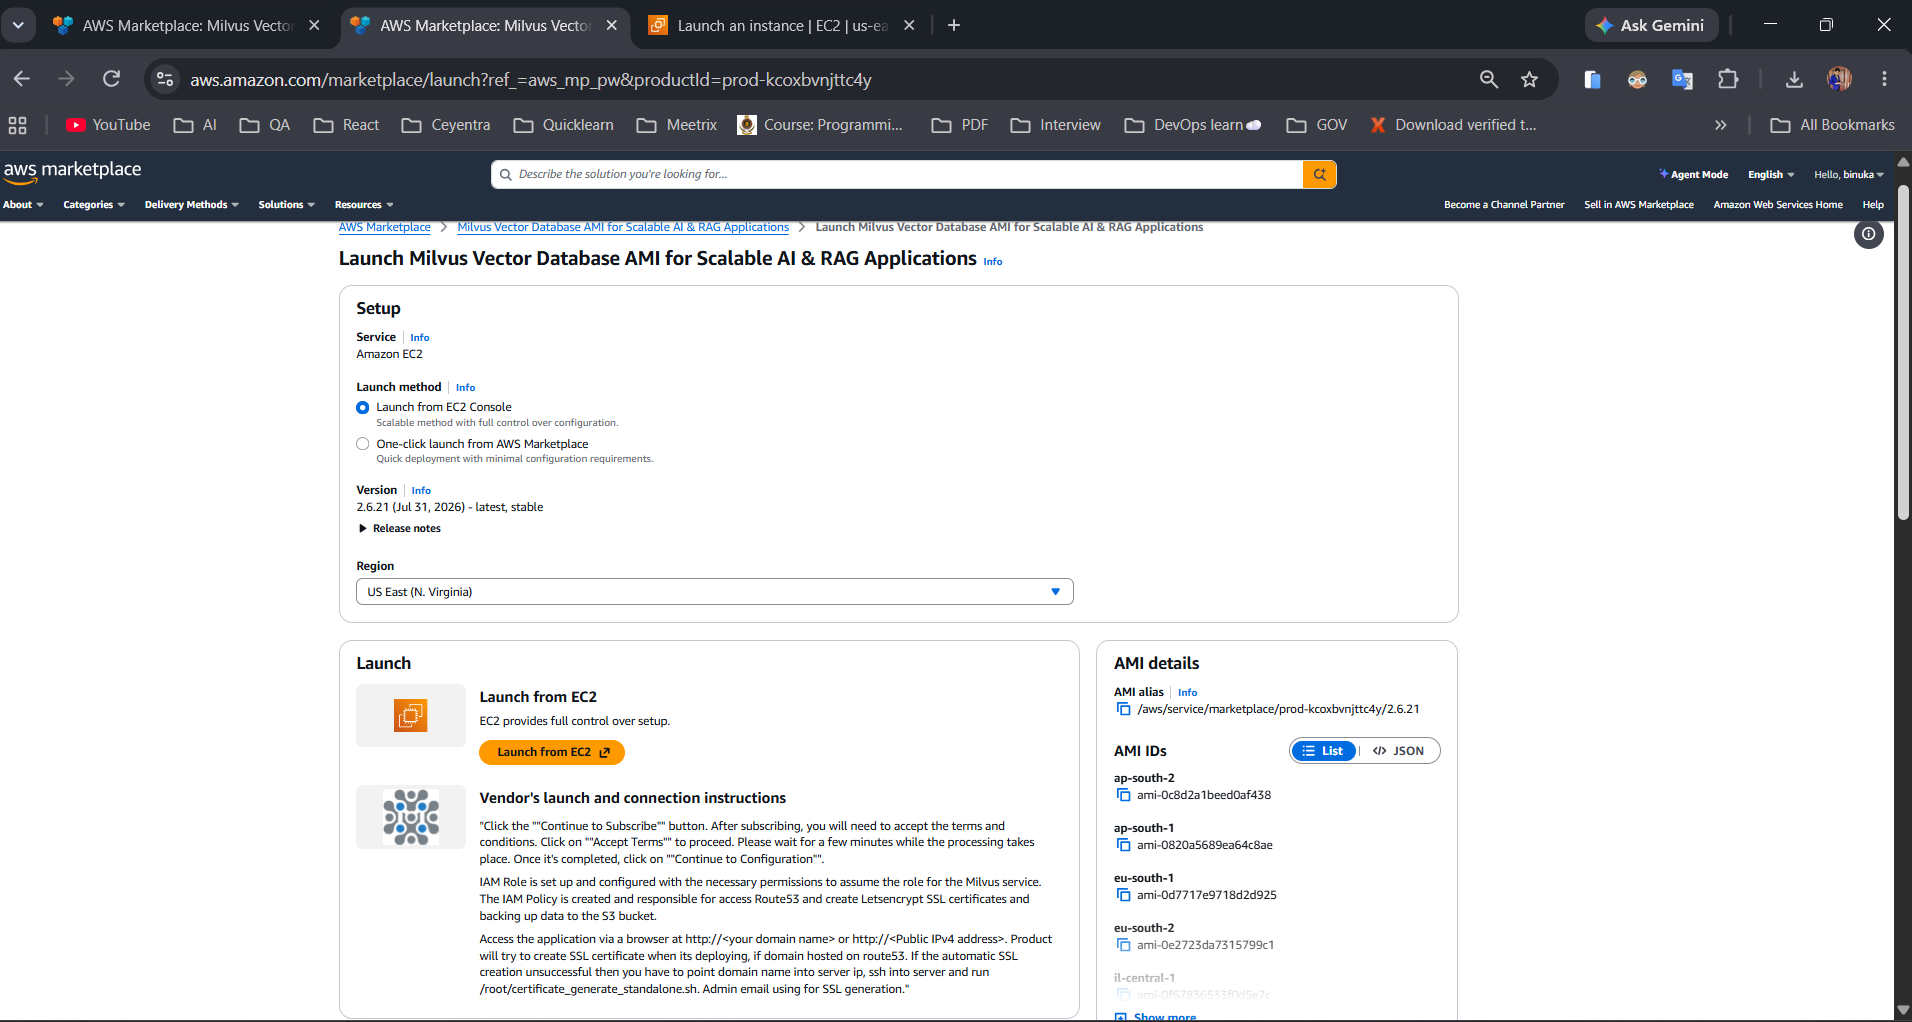
Task: Switch AMI IDs view to List
Action: coord(1323,751)
